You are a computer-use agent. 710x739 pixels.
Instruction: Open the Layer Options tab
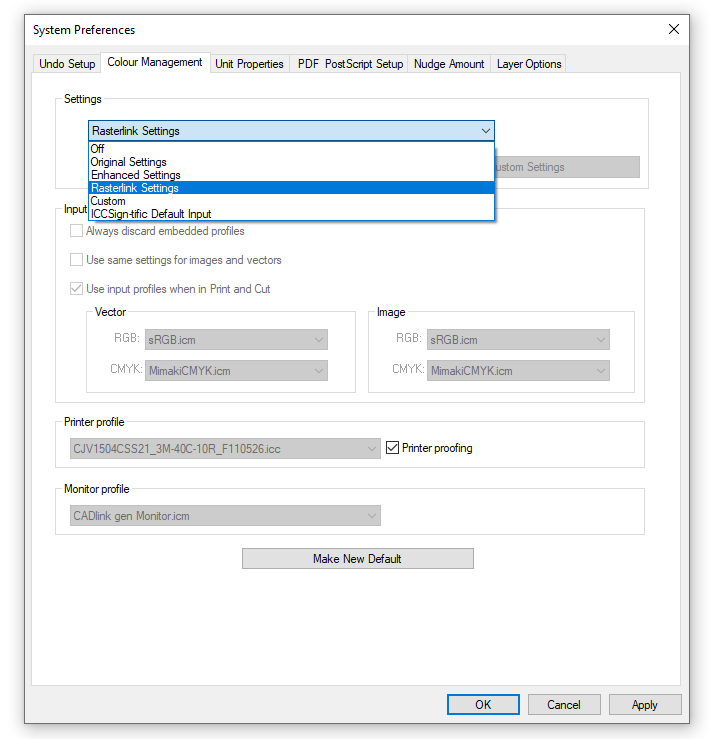pyautogui.click(x=529, y=64)
